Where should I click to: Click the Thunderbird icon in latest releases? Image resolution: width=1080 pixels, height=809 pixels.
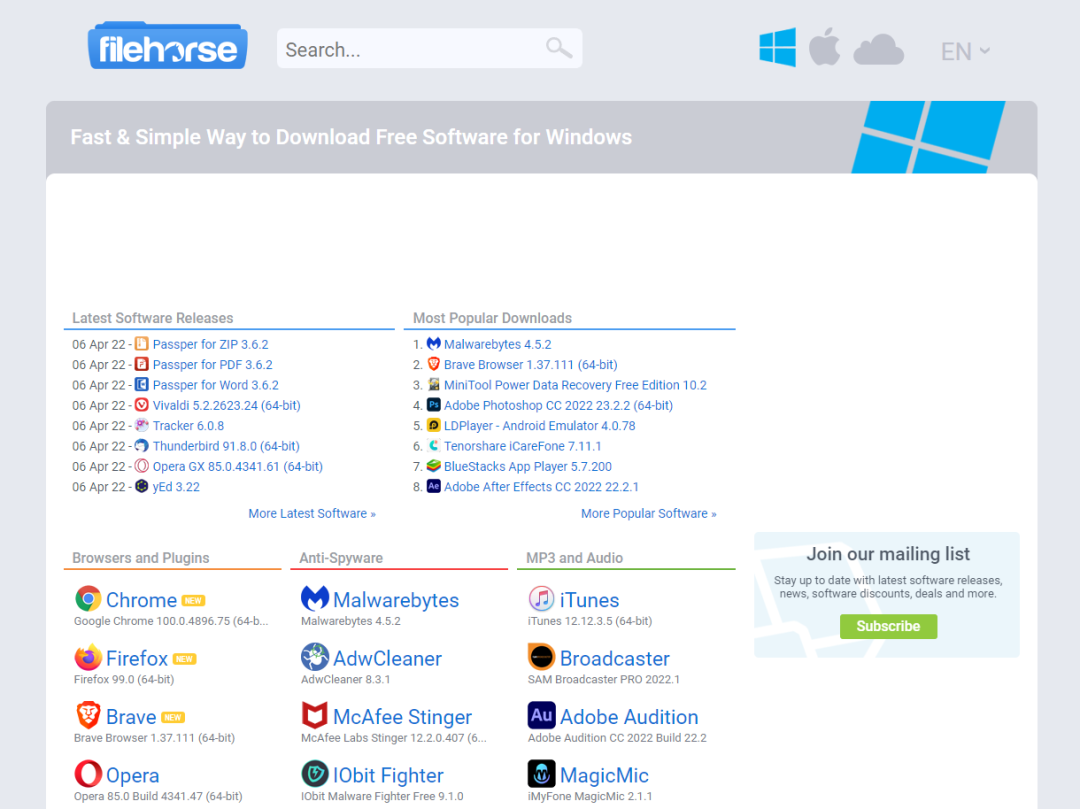(x=141, y=445)
